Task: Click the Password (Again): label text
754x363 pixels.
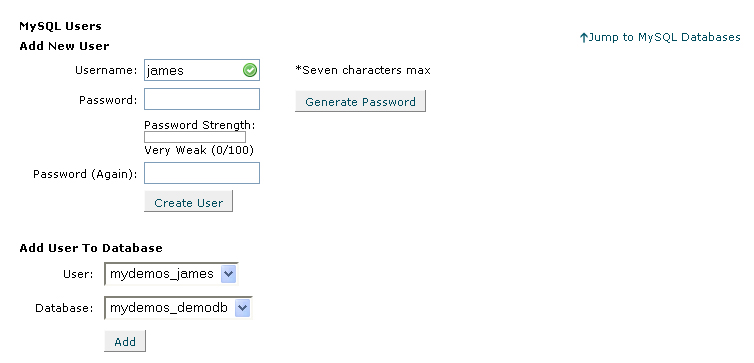Action: click(x=85, y=174)
